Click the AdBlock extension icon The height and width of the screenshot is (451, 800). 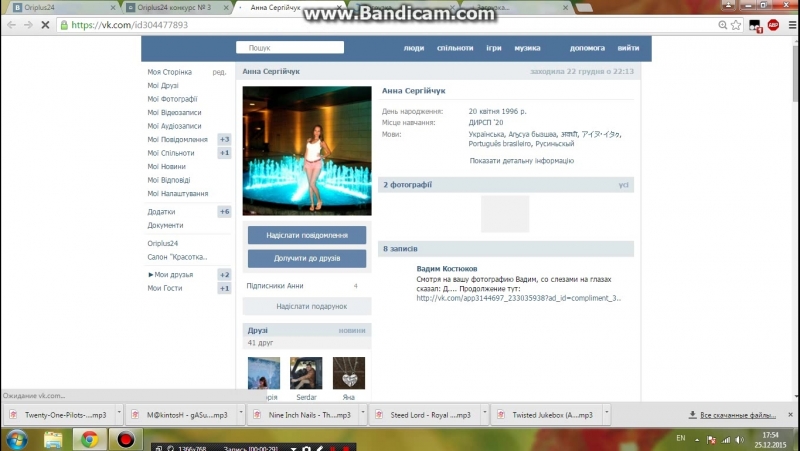tap(773, 25)
